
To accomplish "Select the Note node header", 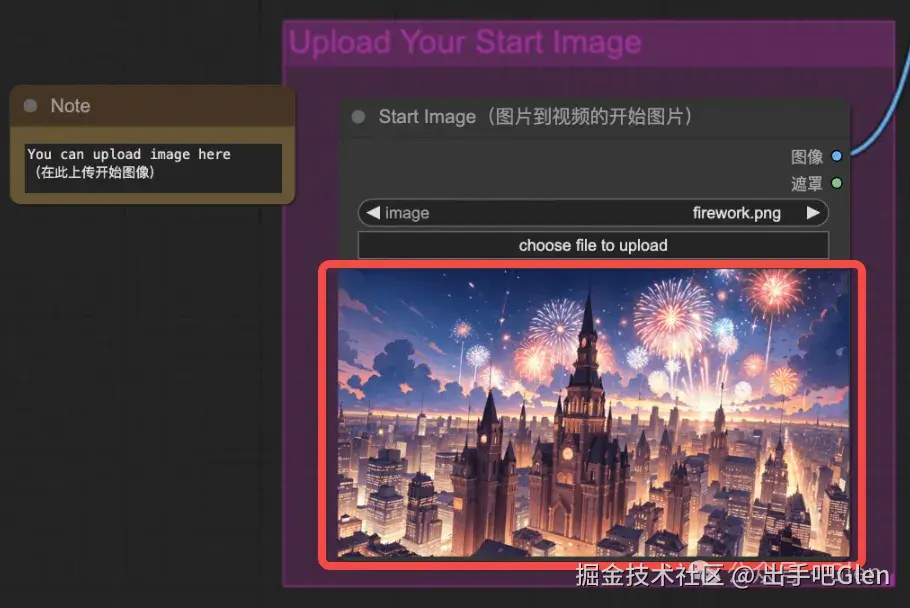I will (150, 105).
